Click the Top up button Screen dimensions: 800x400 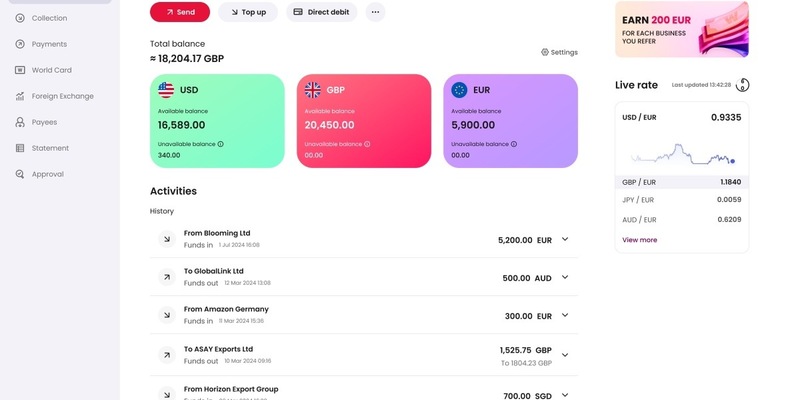[x=247, y=12]
